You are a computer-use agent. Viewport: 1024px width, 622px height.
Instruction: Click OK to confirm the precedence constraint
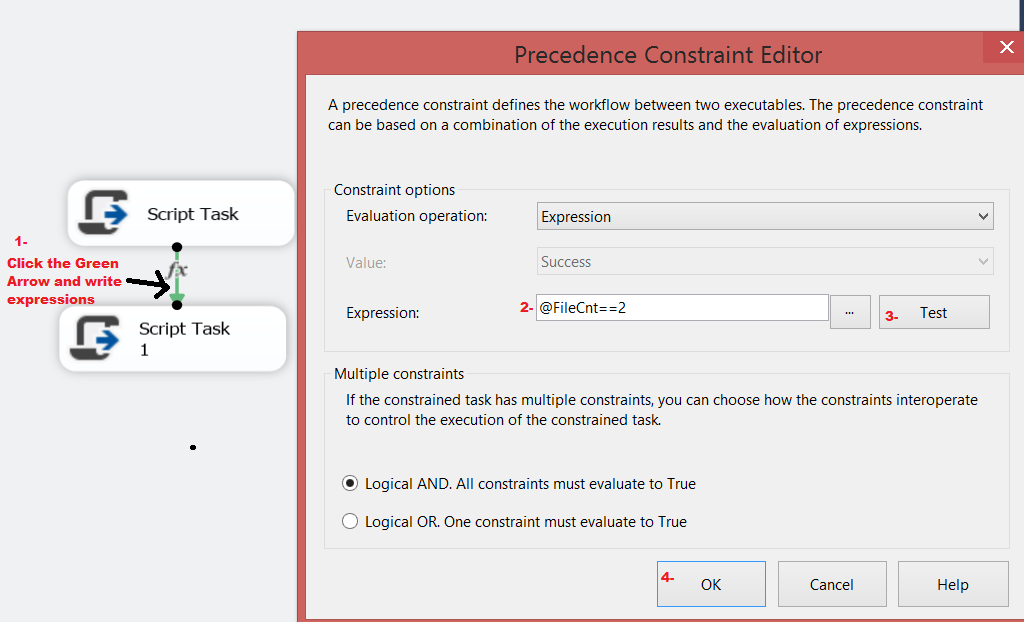[710, 584]
